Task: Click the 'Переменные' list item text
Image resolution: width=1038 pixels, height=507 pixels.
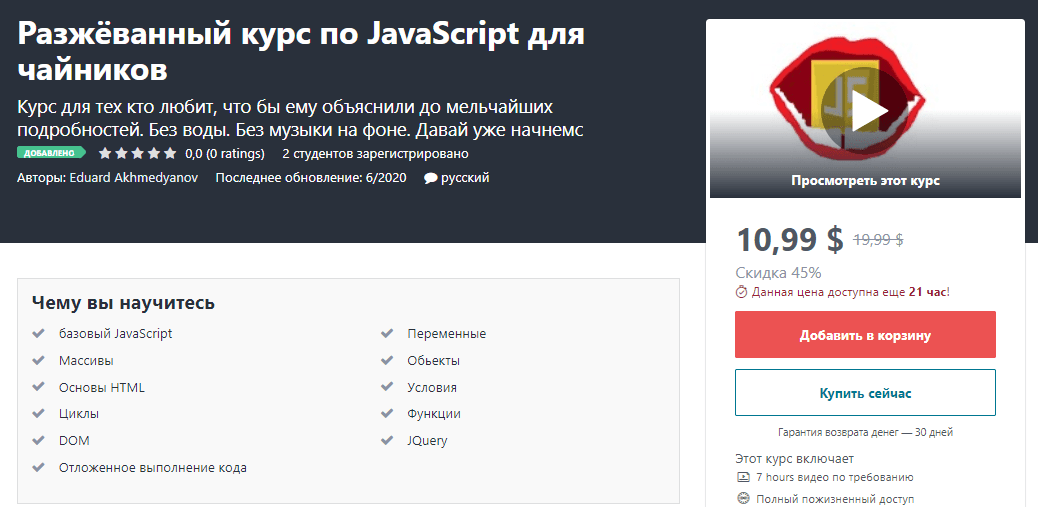Action: point(447,334)
